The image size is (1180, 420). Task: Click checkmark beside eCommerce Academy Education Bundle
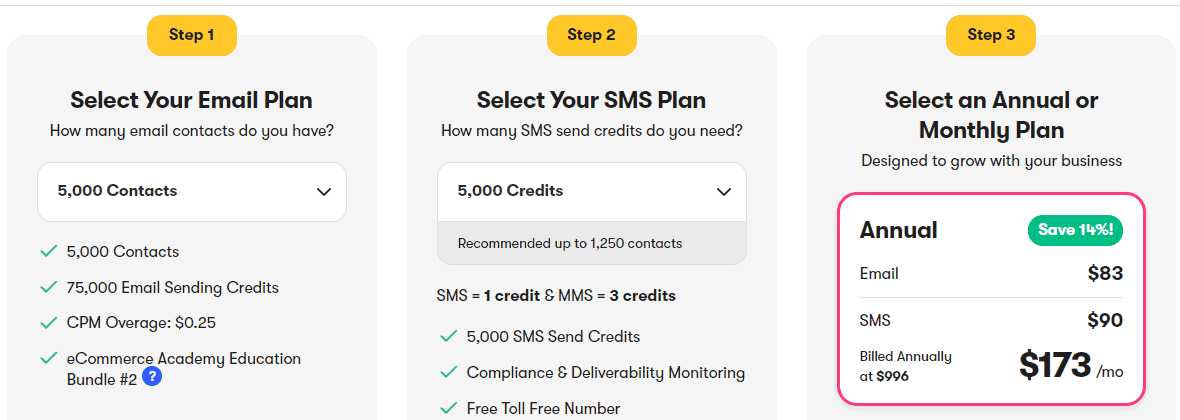click(49, 359)
